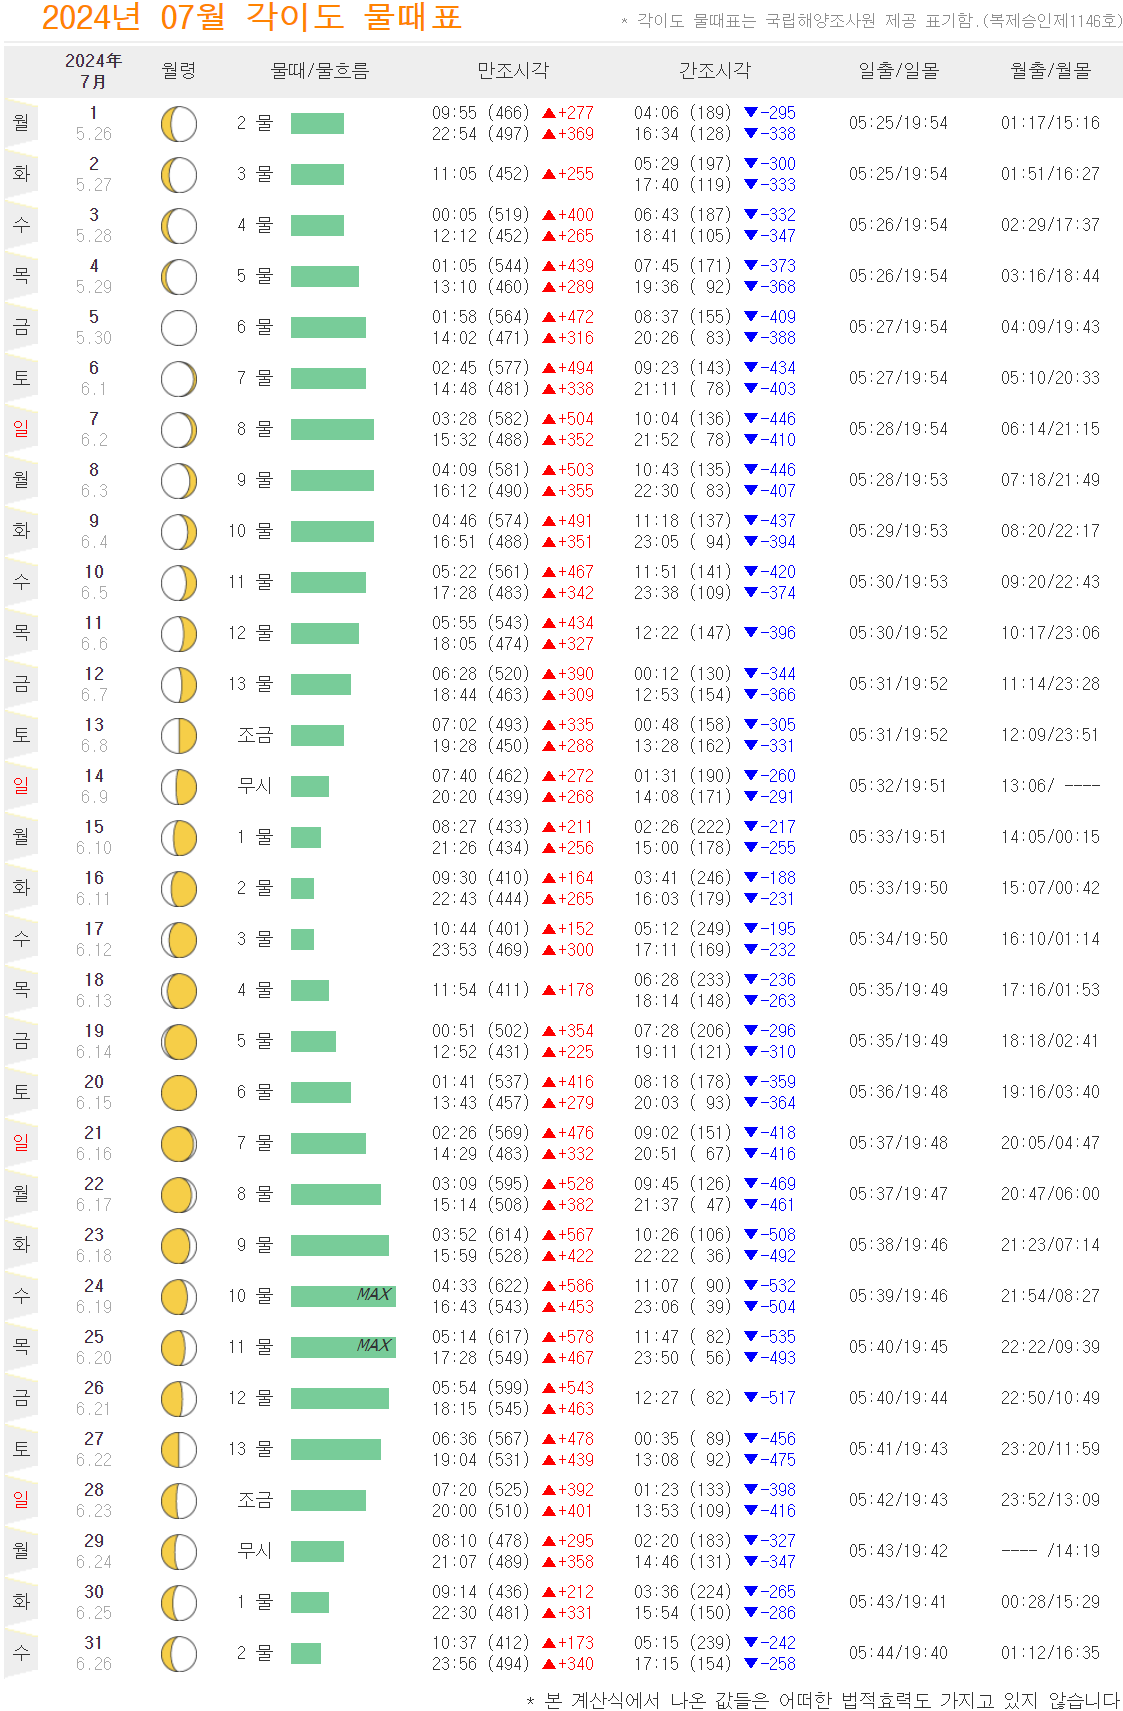Click the moon phase icon for July 31

click(179, 1654)
